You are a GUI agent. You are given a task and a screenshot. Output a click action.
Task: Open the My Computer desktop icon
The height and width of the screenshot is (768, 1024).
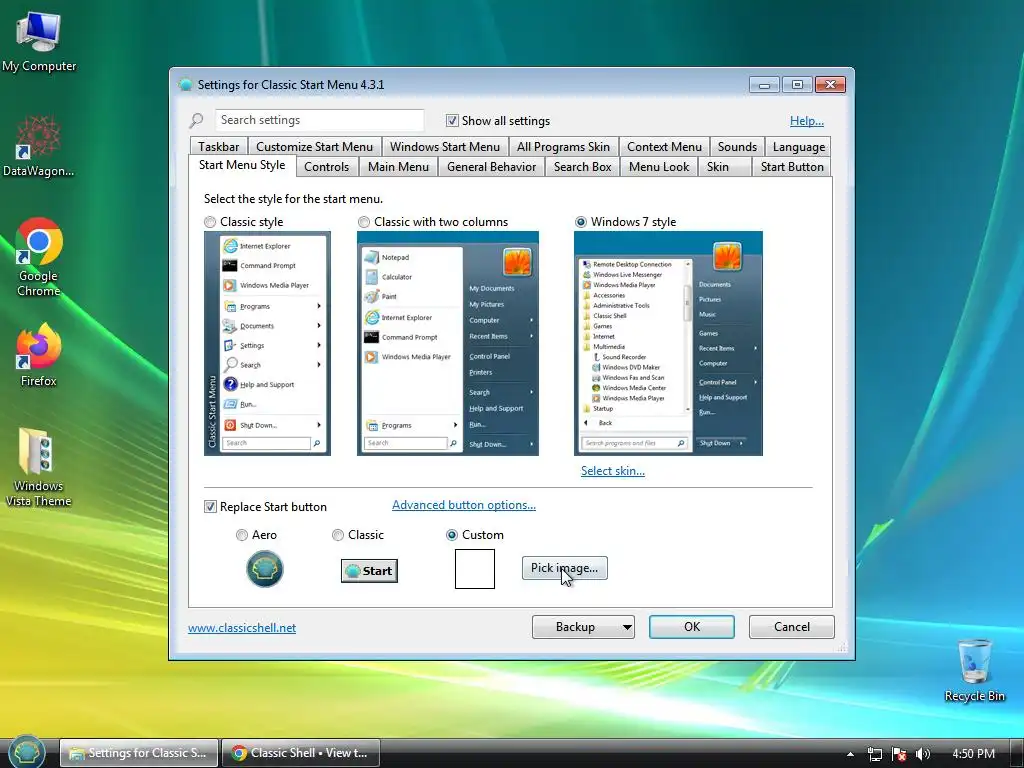point(39,40)
